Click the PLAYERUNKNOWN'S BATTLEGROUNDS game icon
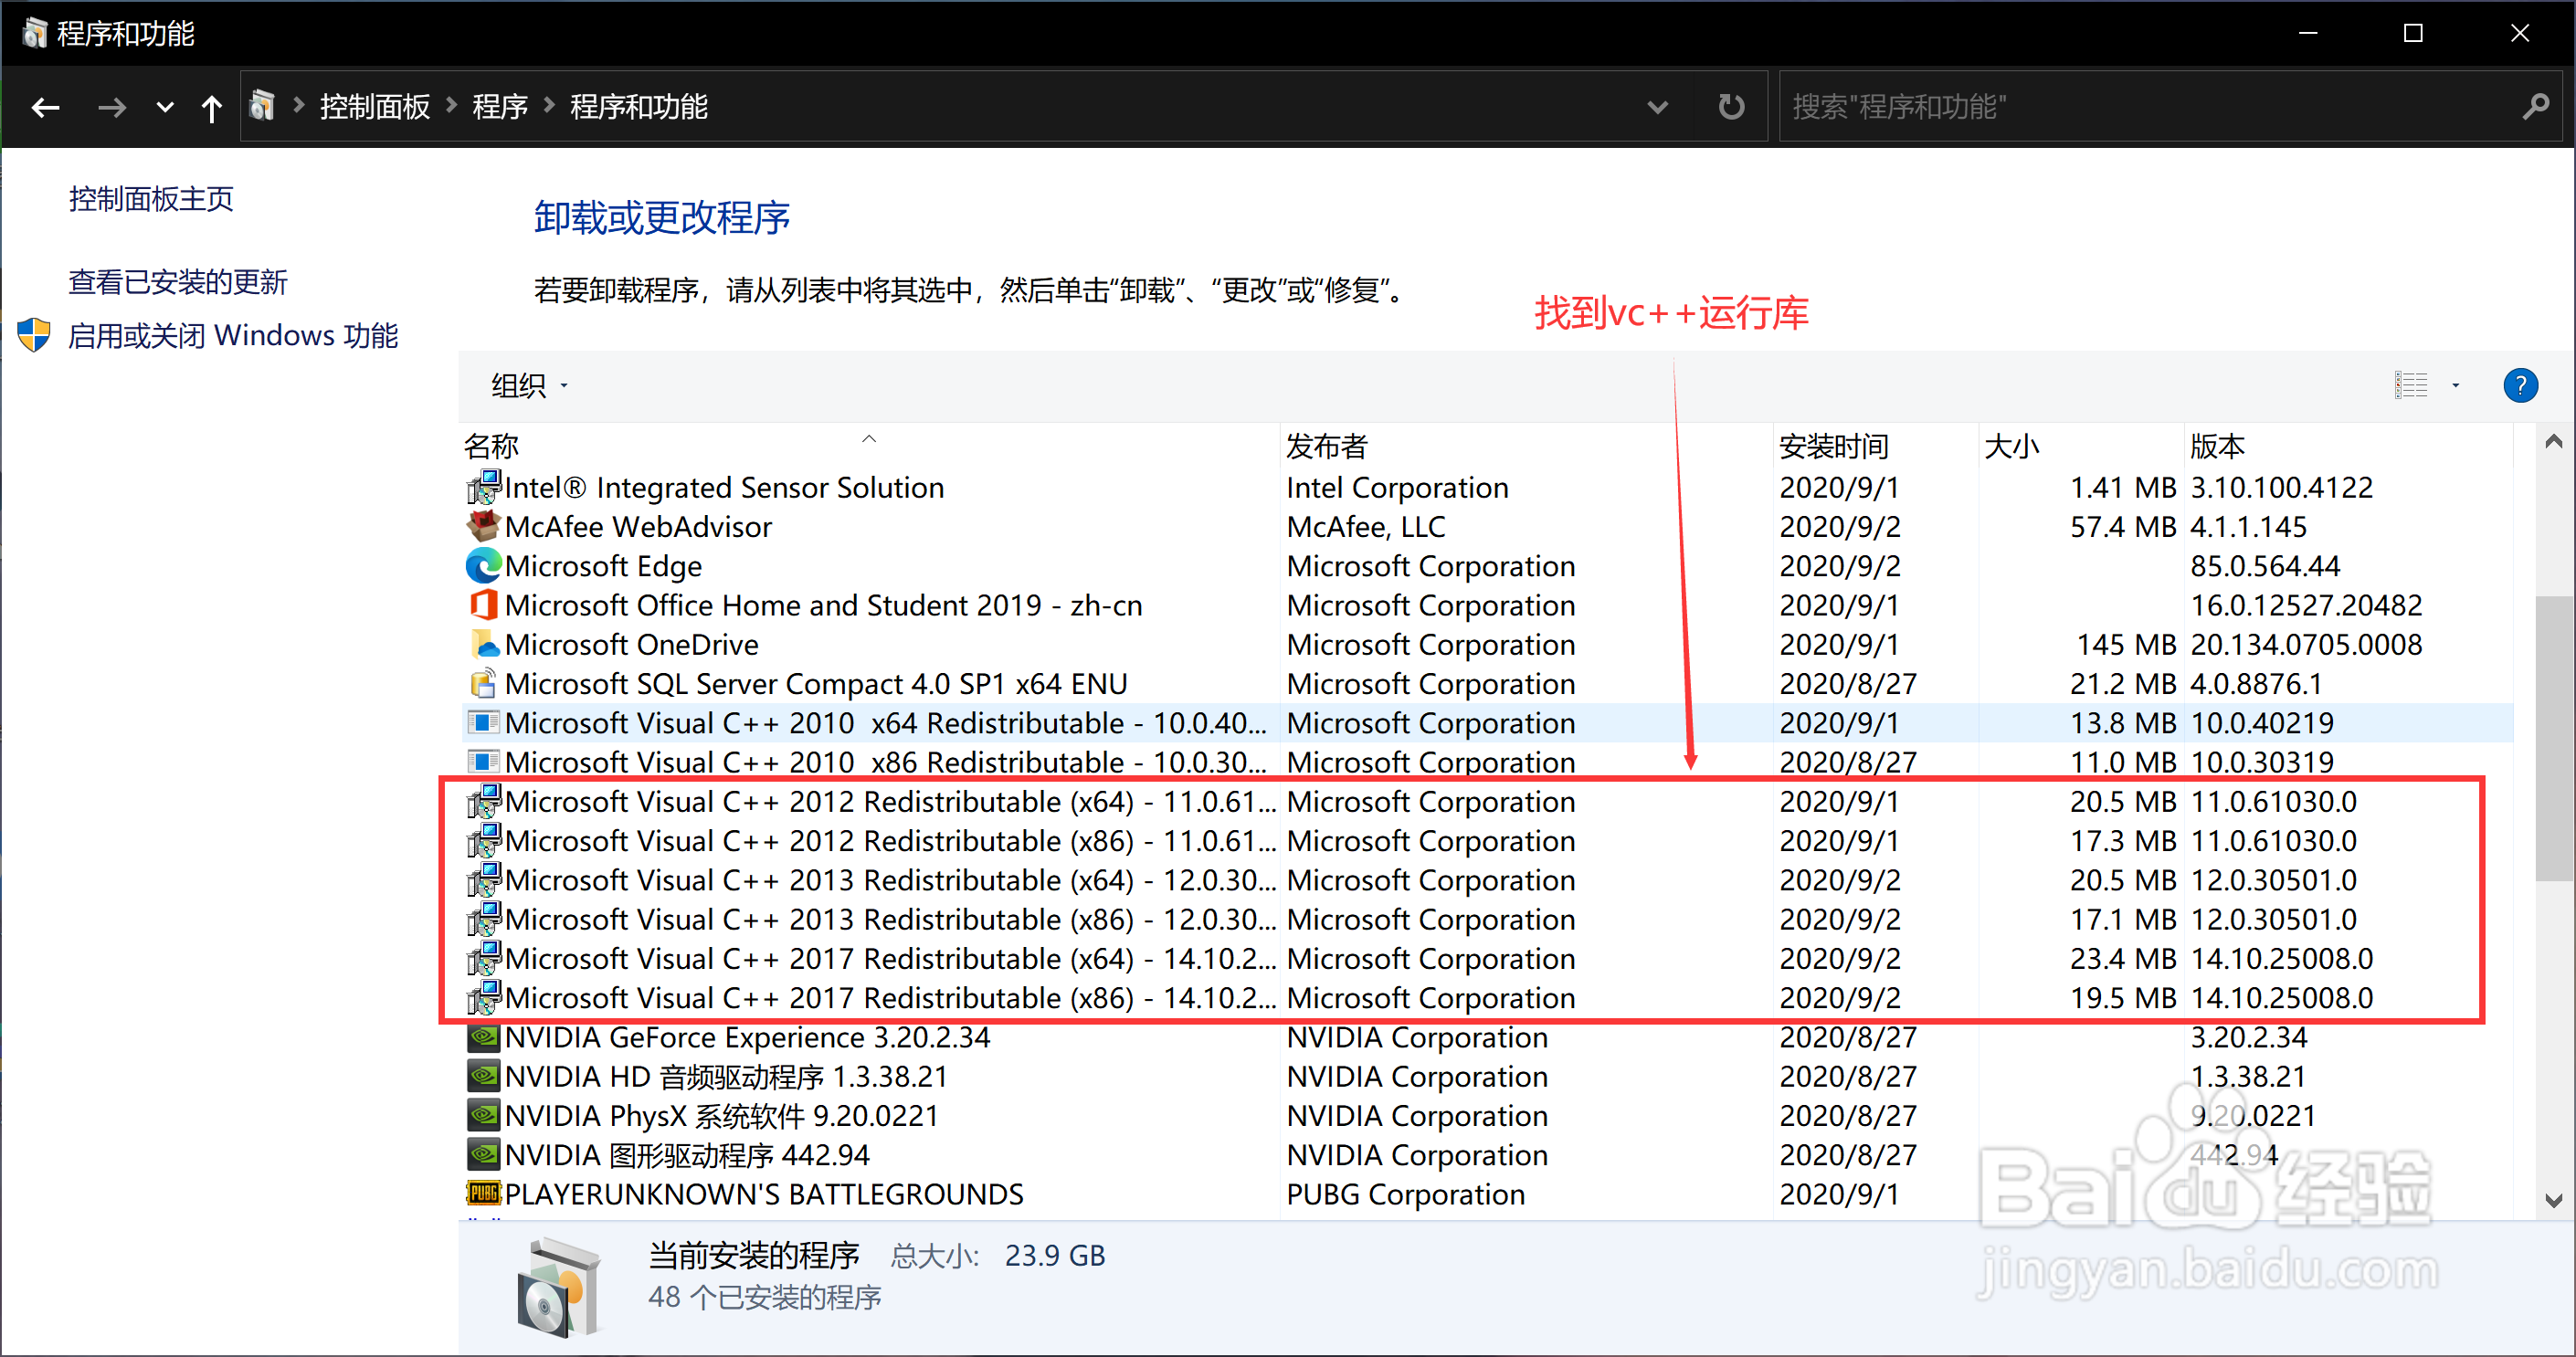 tap(483, 1194)
